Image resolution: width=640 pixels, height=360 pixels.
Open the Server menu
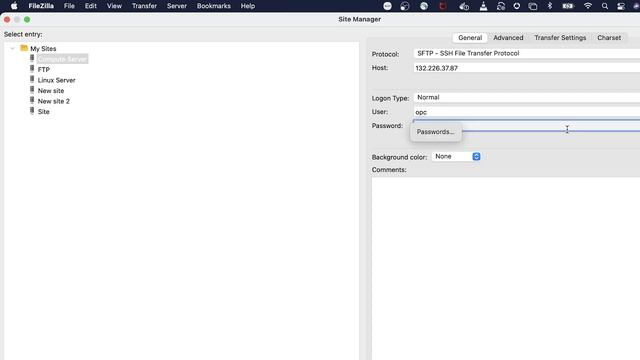point(177,6)
